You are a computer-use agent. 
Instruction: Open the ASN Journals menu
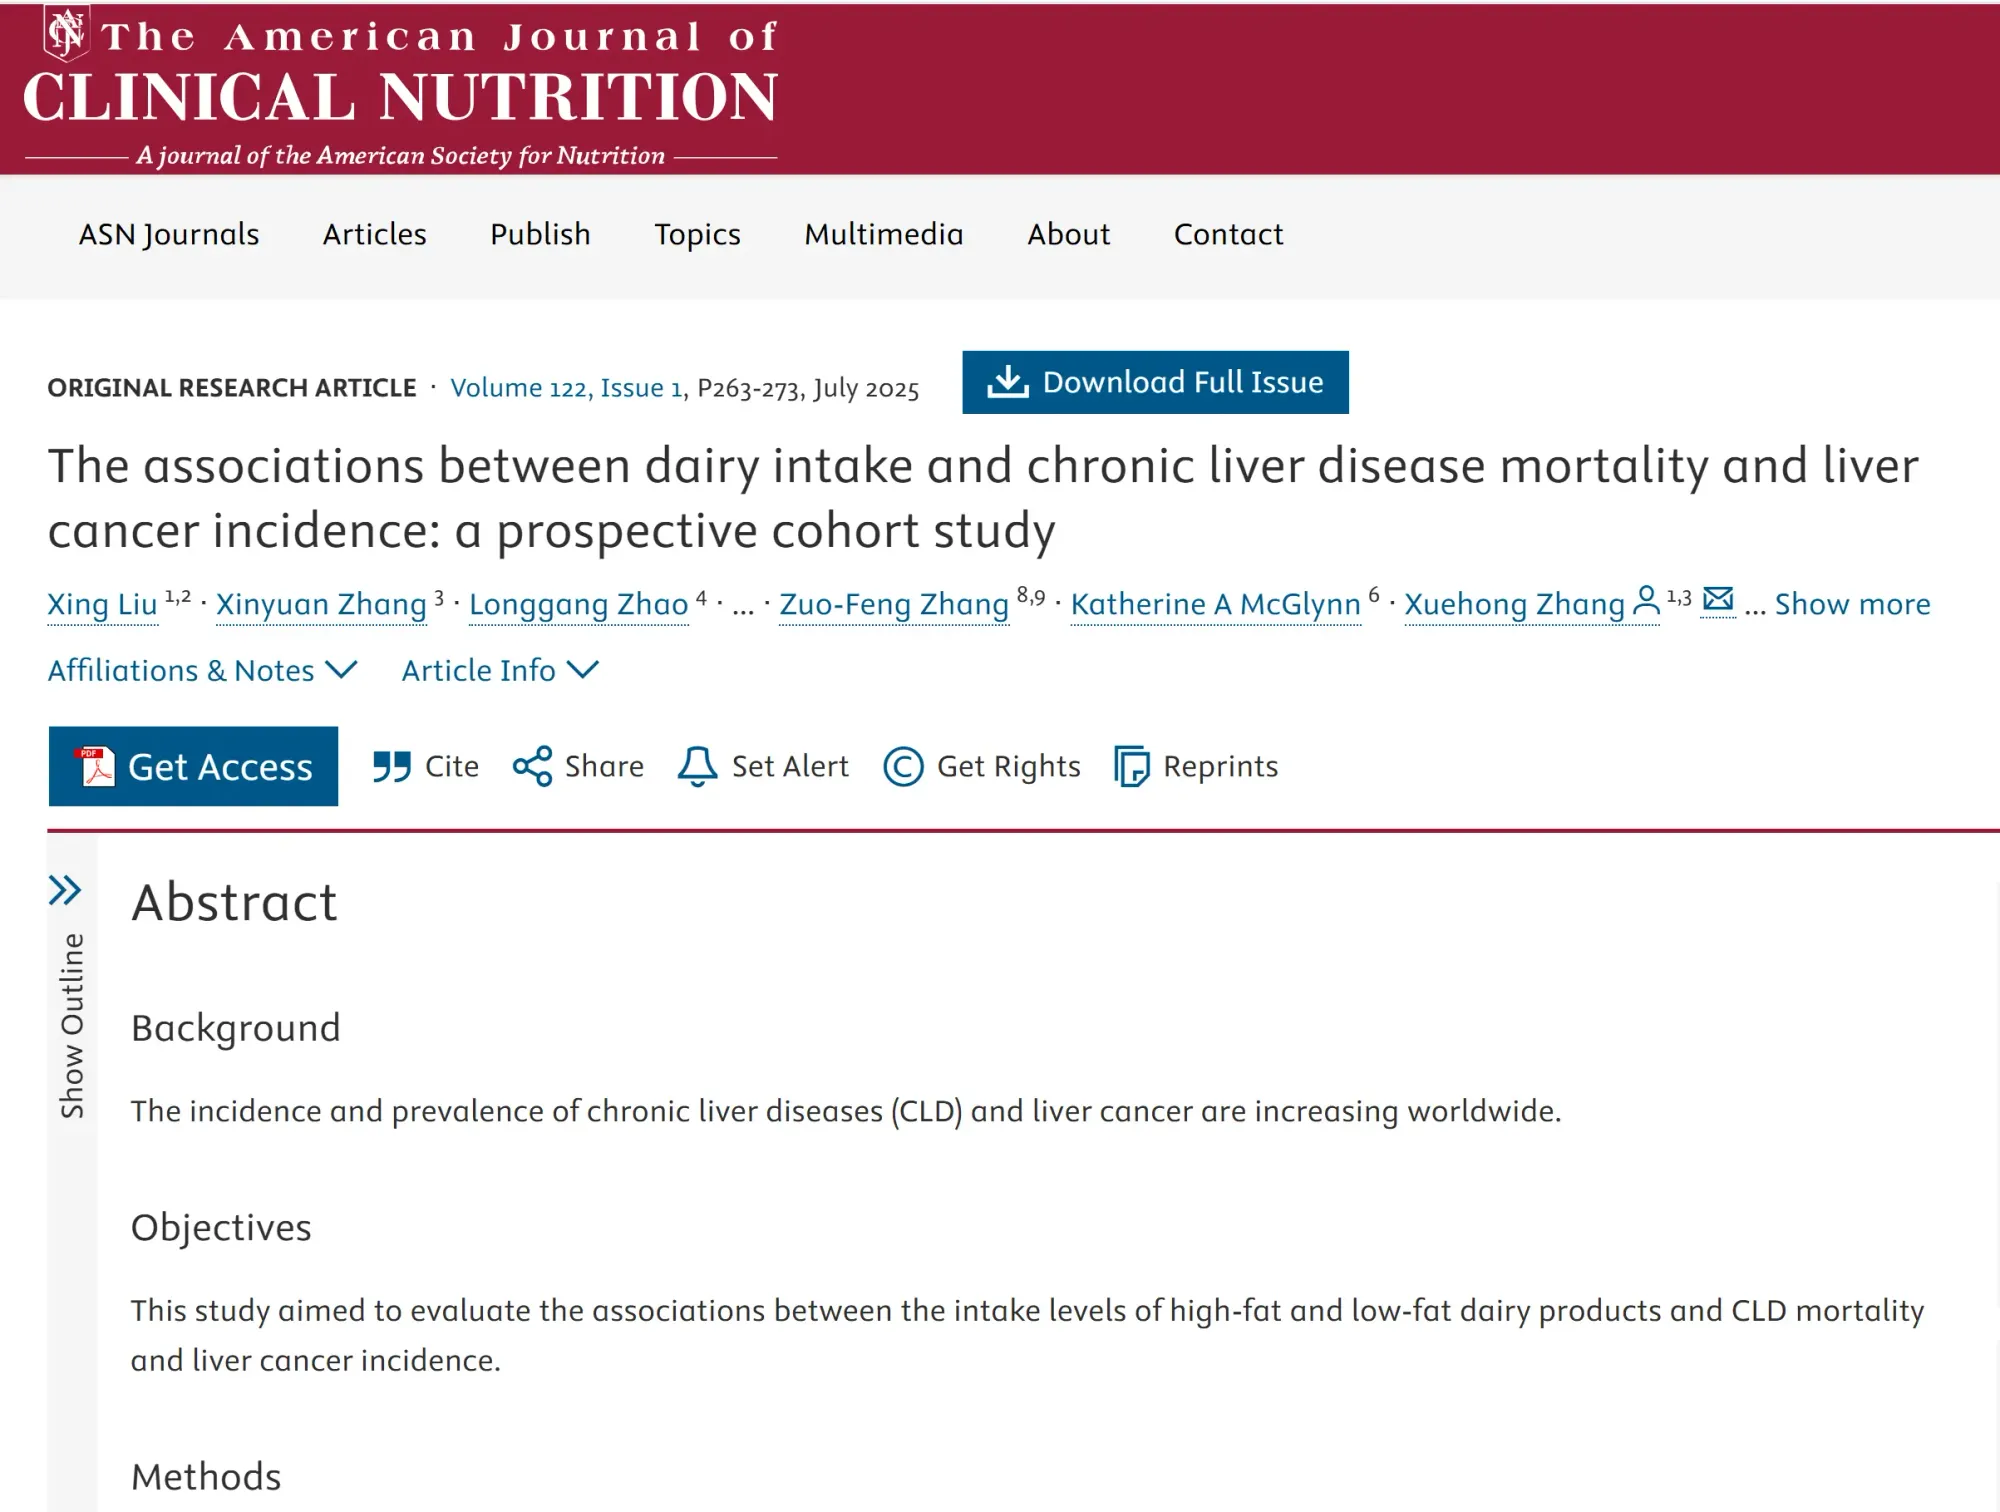tap(169, 234)
